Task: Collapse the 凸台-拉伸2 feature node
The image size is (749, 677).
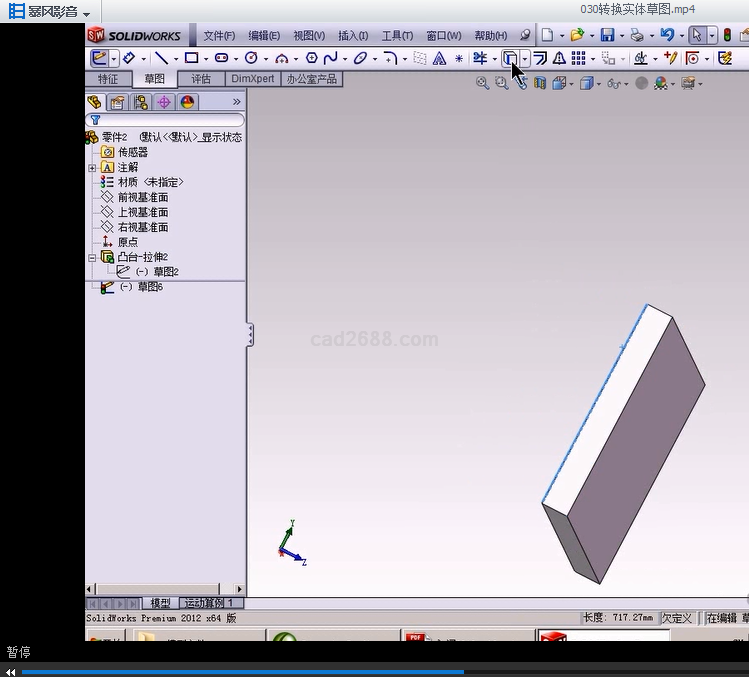Action: pyautogui.click(x=92, y=258)
